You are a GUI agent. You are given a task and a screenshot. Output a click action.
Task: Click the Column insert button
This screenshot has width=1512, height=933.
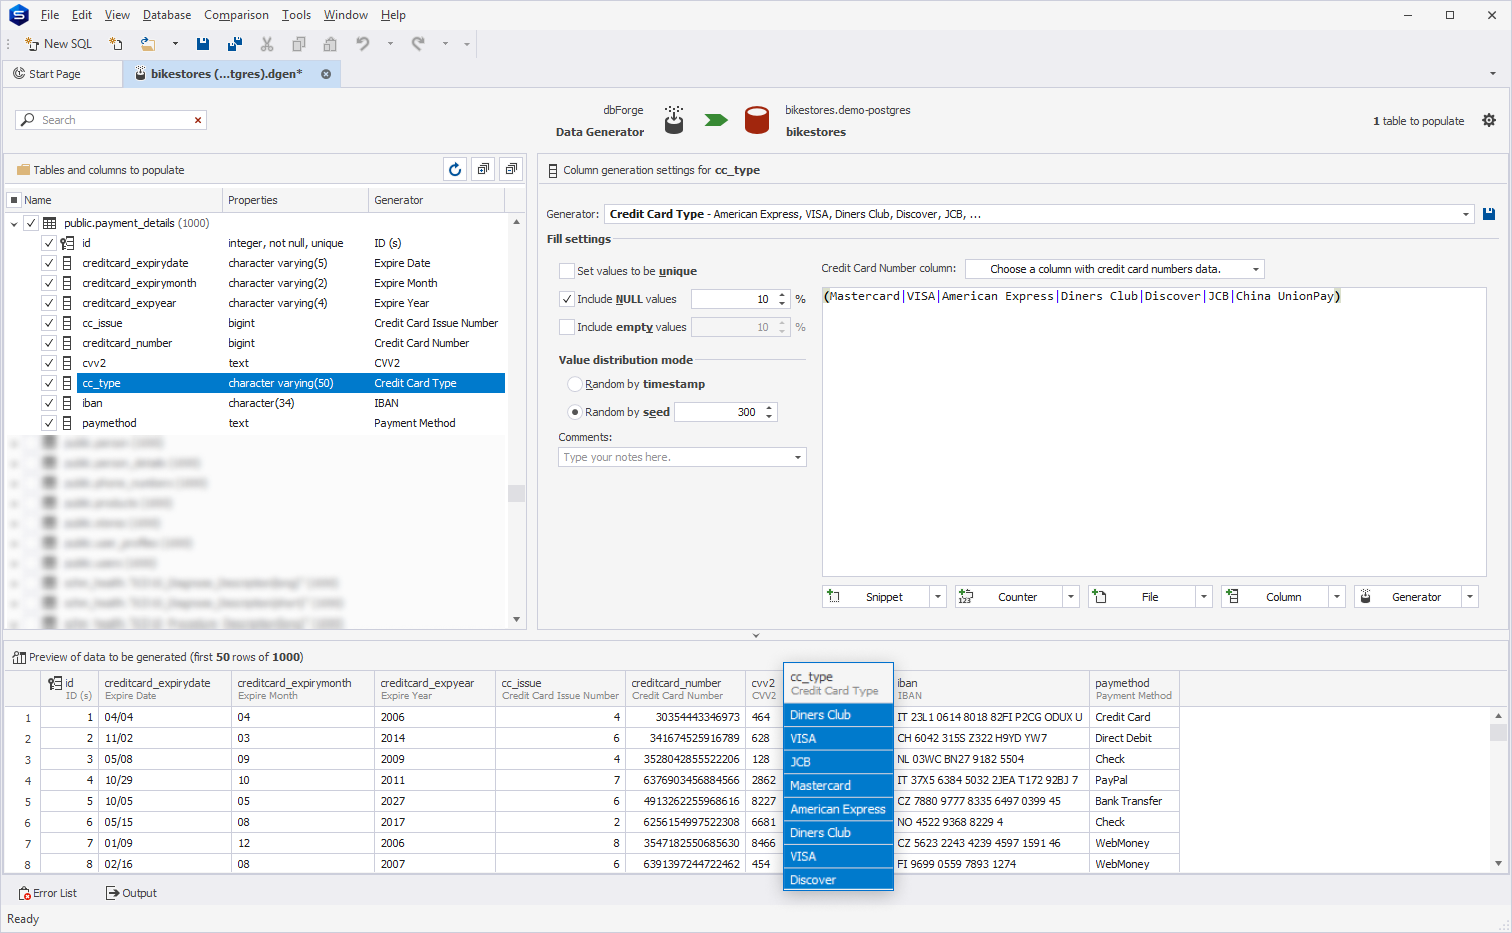(x=1275, y=597)
